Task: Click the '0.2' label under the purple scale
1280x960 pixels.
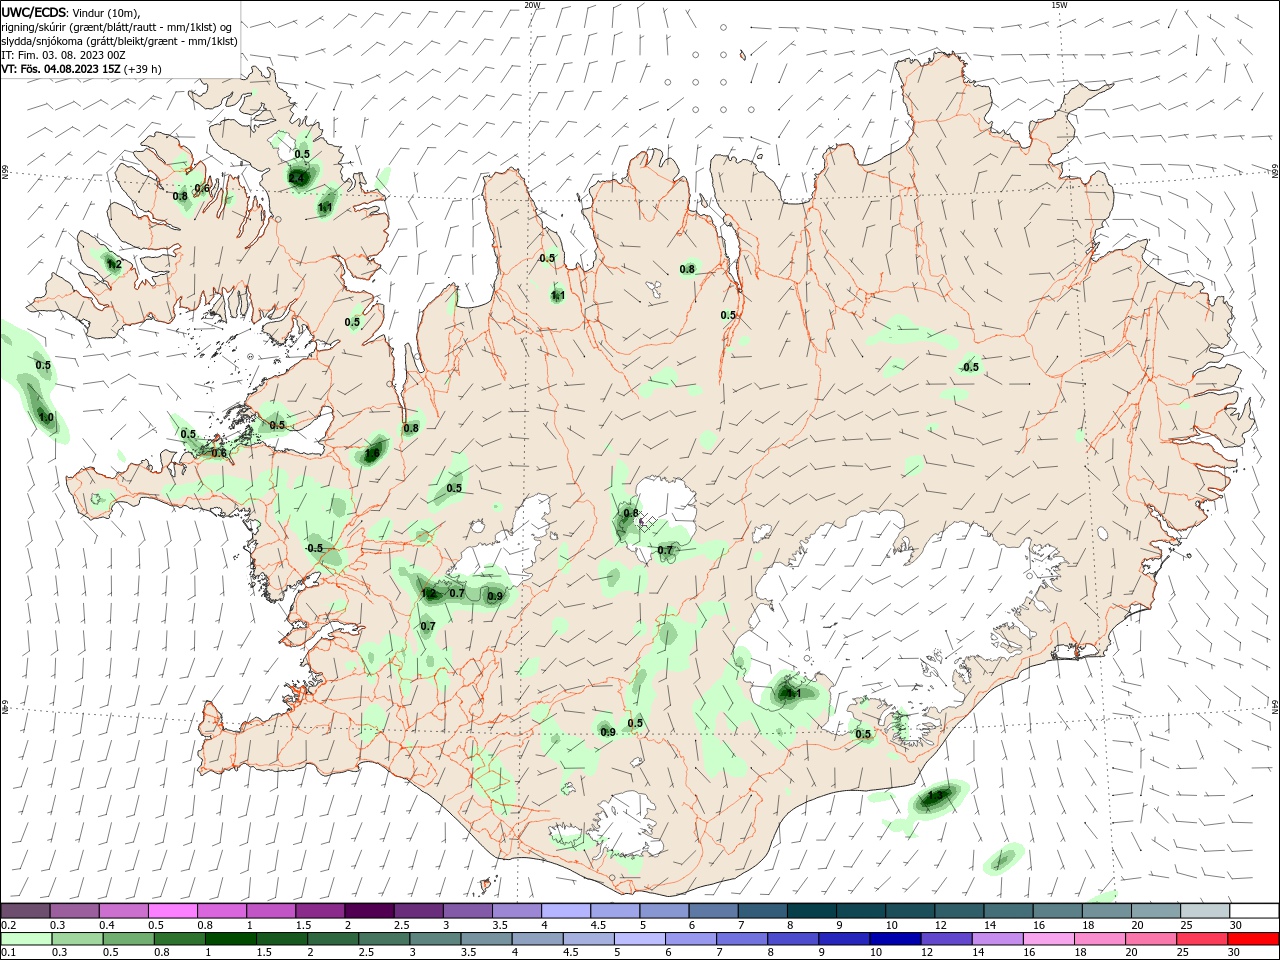Action: [x=8, y=925]
